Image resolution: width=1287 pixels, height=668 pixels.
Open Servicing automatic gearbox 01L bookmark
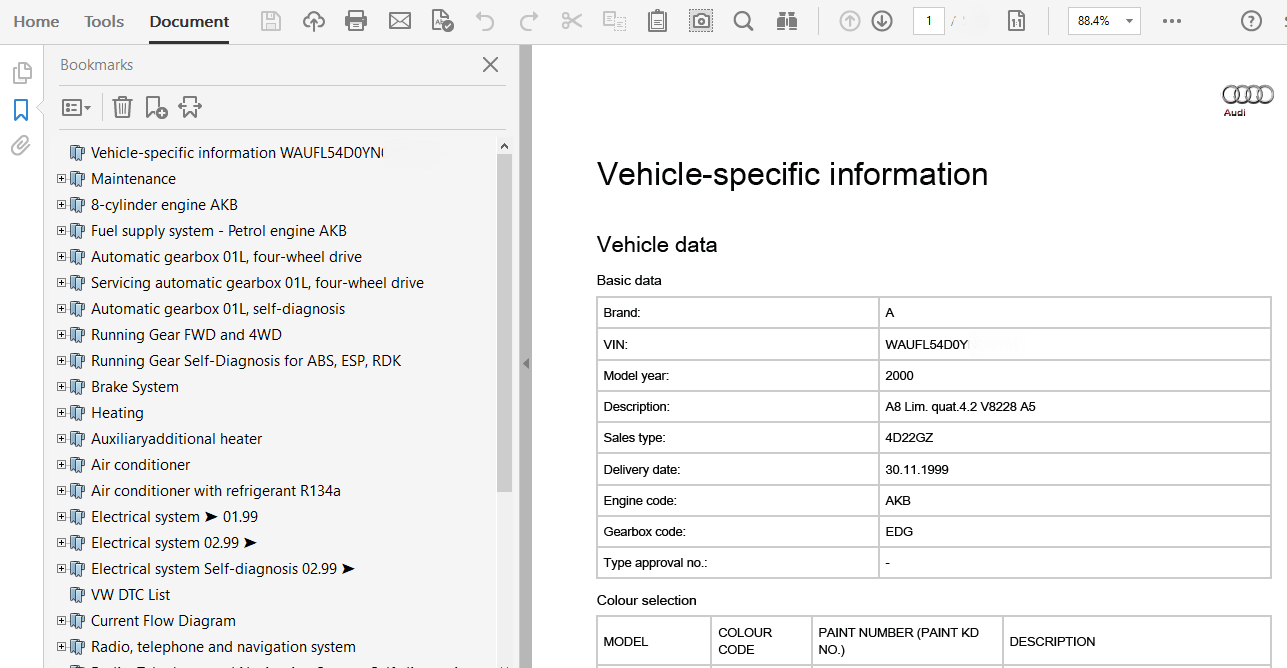coord(257,283)
